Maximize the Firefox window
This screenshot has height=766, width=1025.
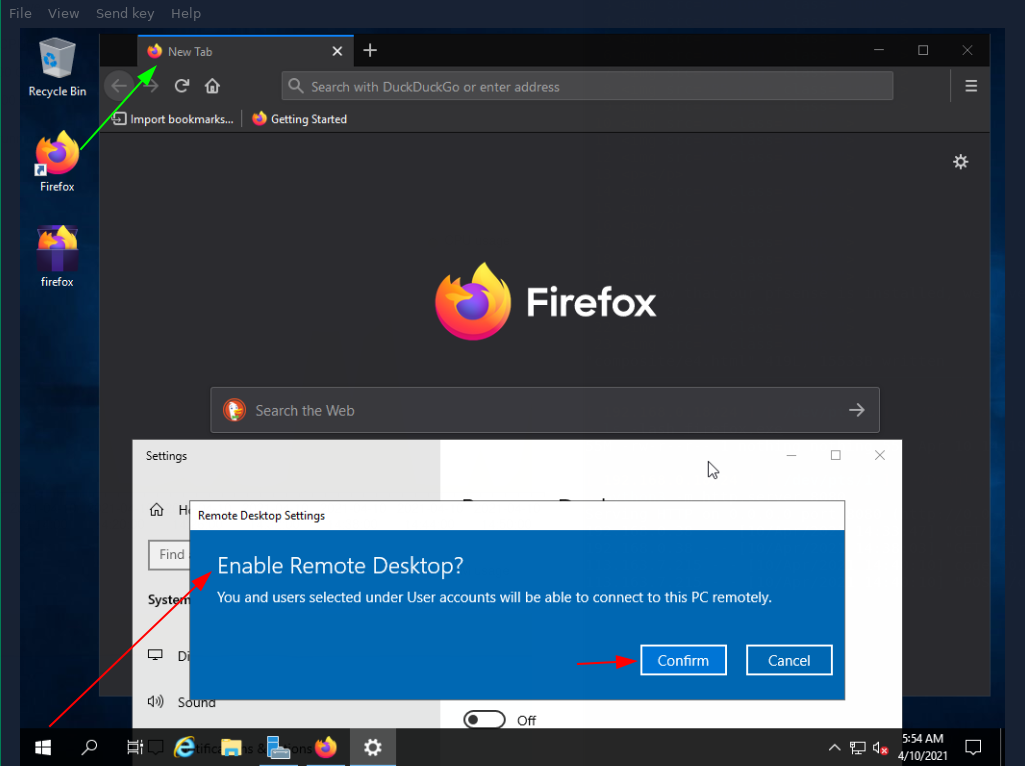click(923, 50)
